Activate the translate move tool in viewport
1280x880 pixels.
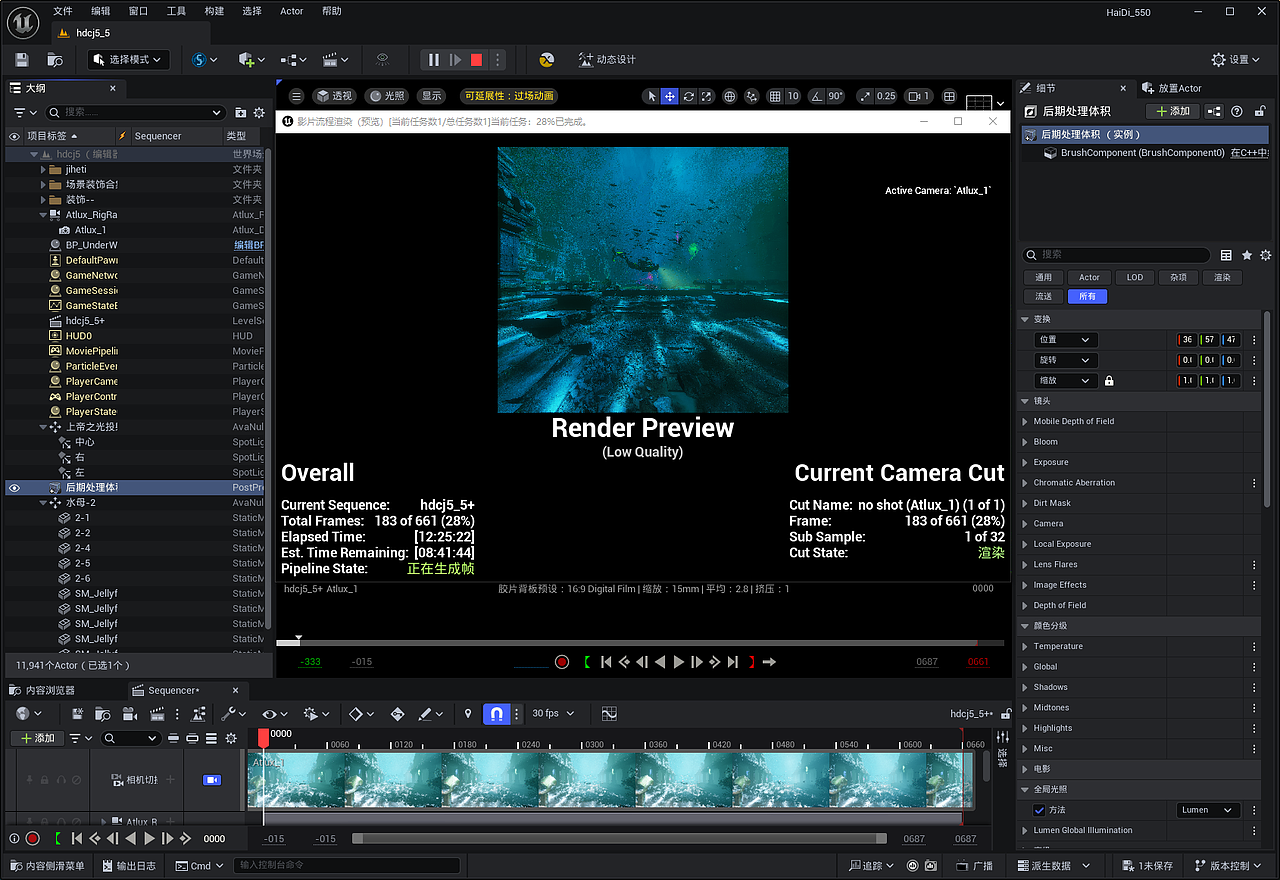[x=670, y=96]
